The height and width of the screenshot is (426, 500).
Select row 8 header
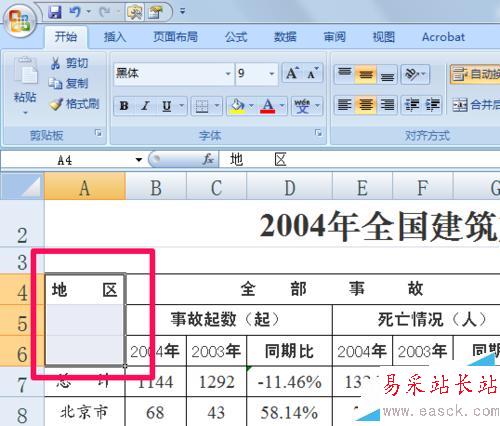(22, 413)
